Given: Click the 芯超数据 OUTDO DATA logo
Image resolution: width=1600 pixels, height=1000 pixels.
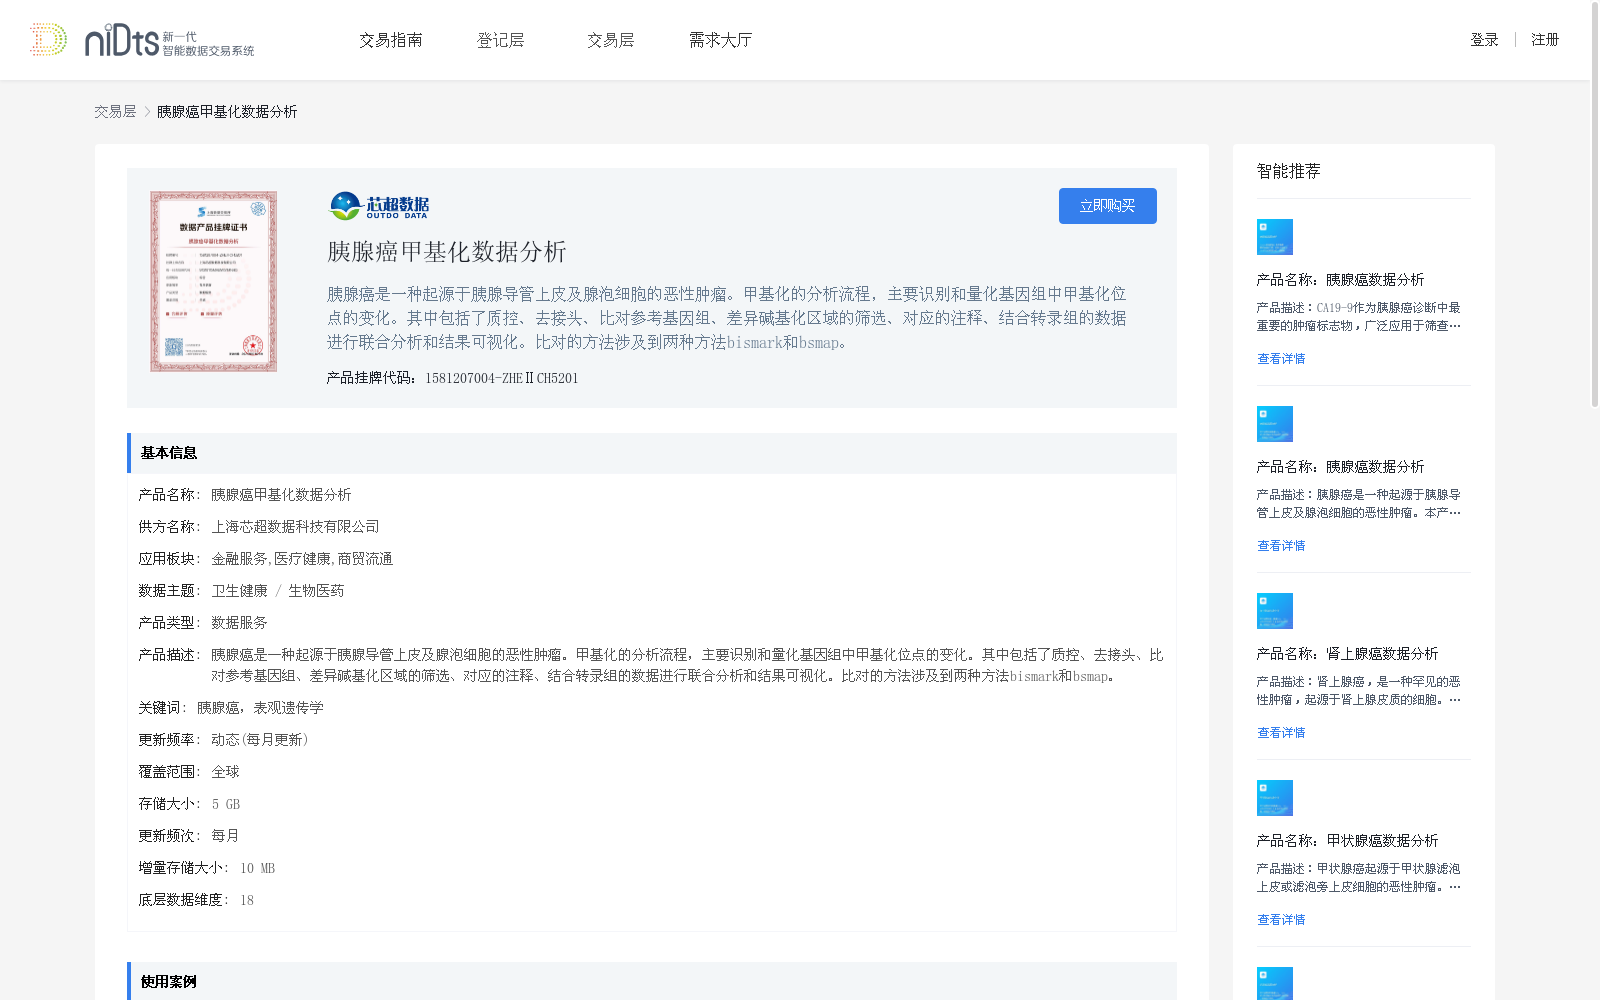Looking at the screenshot, I should pyautogui.click(x=379, y=206).
